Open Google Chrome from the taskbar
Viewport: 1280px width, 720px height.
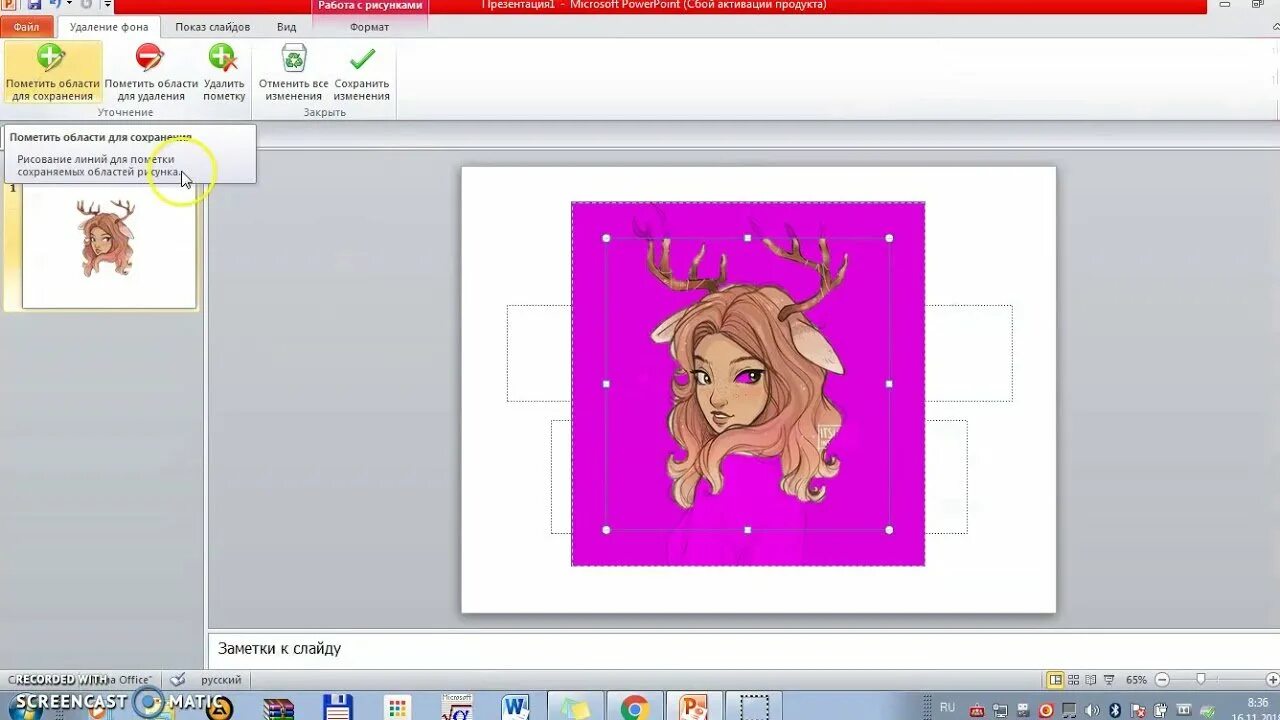tap(634, 708)
